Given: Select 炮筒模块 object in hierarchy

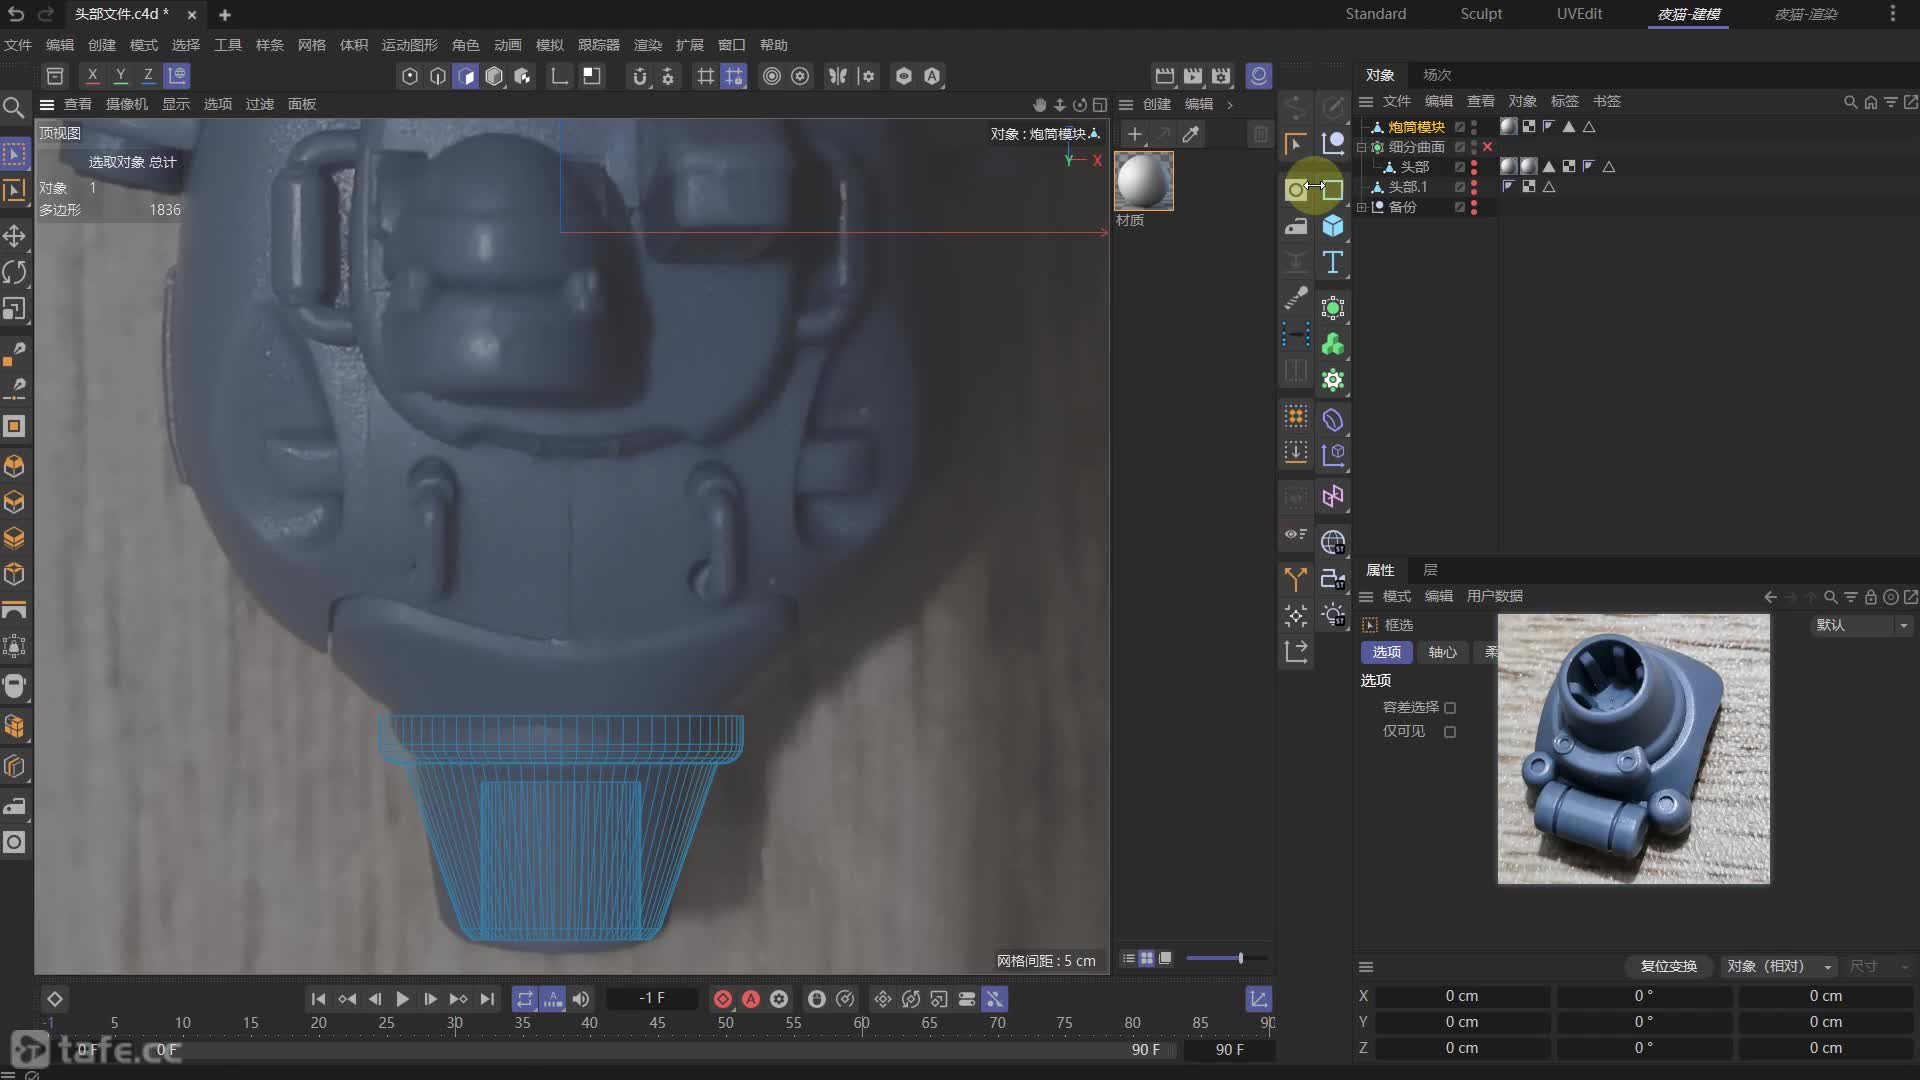Looking at the screenshot, I should pyautogui.click(x=1416, y=127).
